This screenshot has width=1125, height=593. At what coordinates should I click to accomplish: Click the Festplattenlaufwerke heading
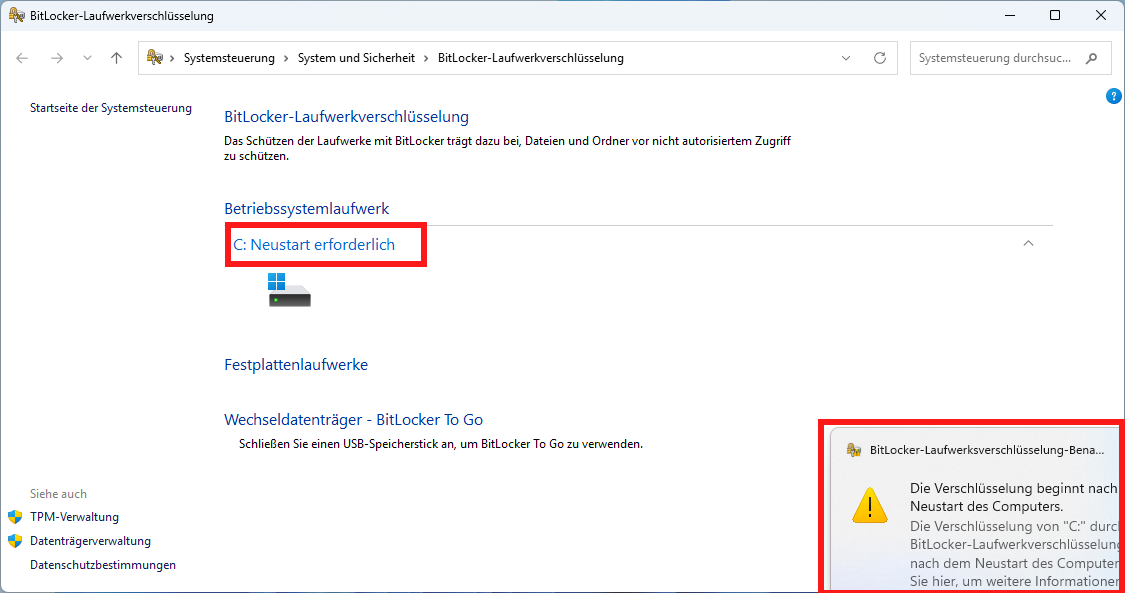[296, 364]
